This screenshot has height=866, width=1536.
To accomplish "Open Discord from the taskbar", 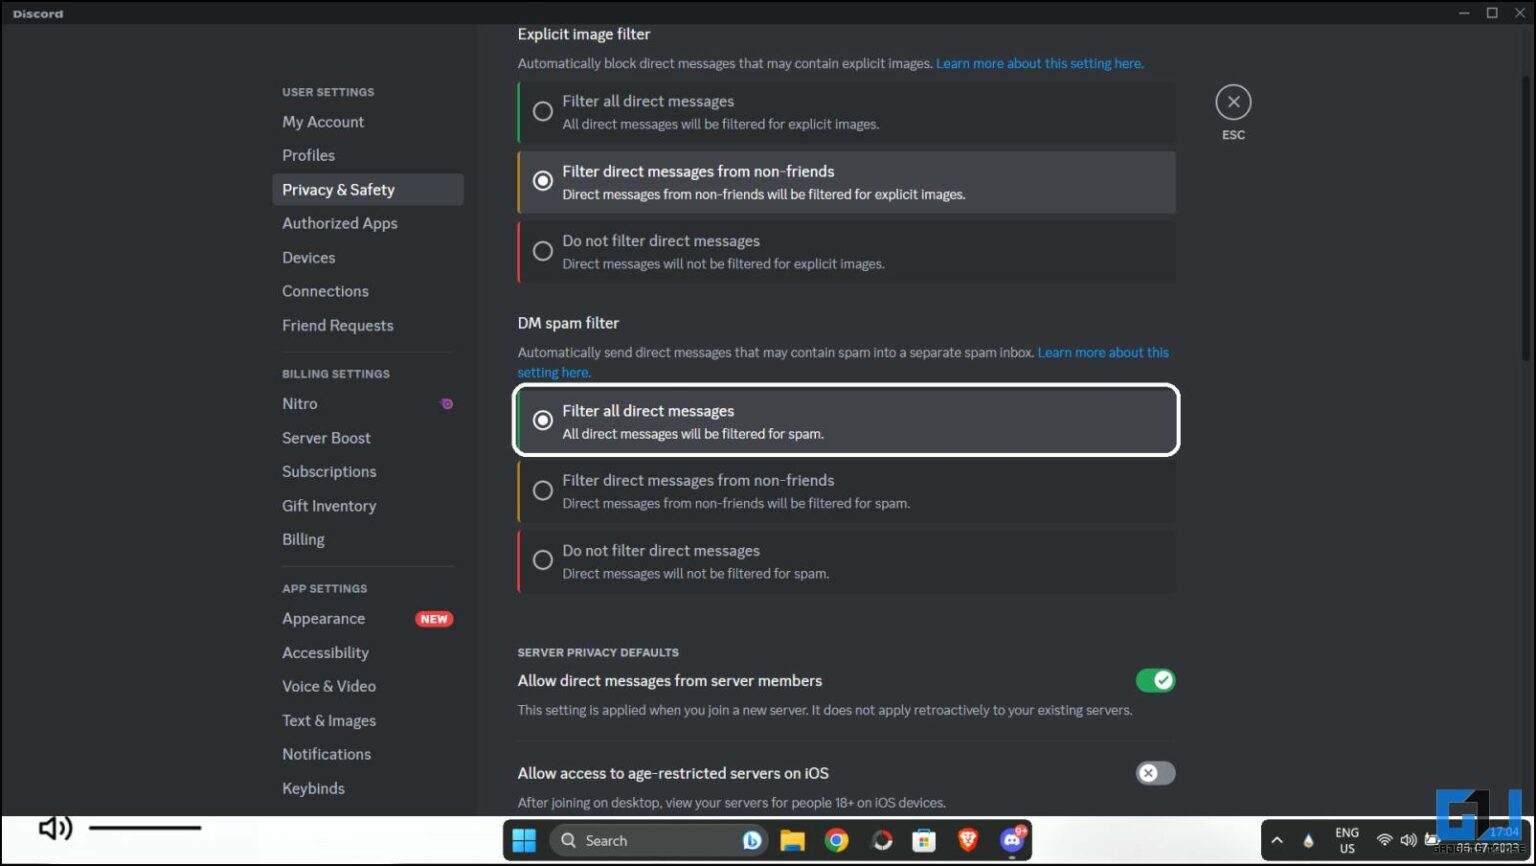I will coord(1011,840).
